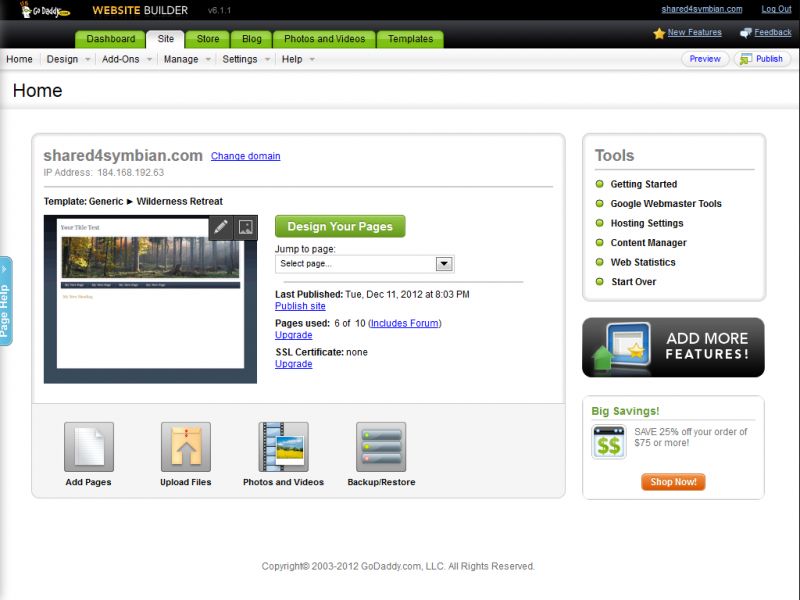Click the image icon on template preview
This screenshot has width=800, height=600.
tap(245, 227)
